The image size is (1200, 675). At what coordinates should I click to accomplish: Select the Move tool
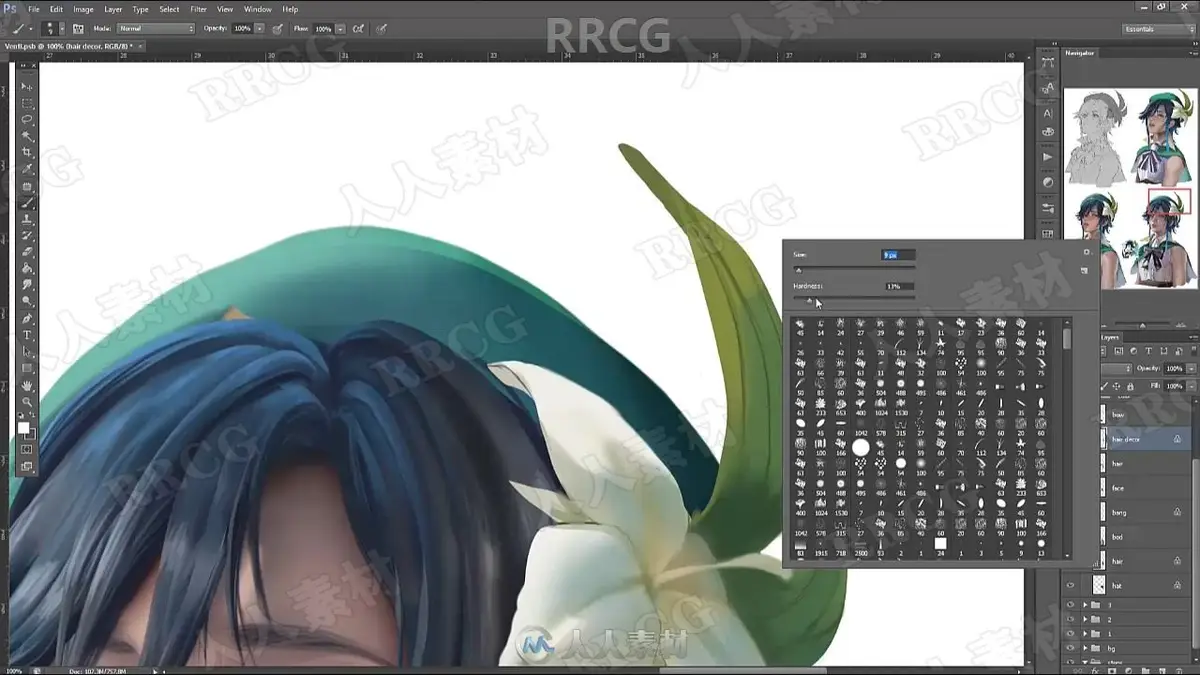tap(27, 87)
